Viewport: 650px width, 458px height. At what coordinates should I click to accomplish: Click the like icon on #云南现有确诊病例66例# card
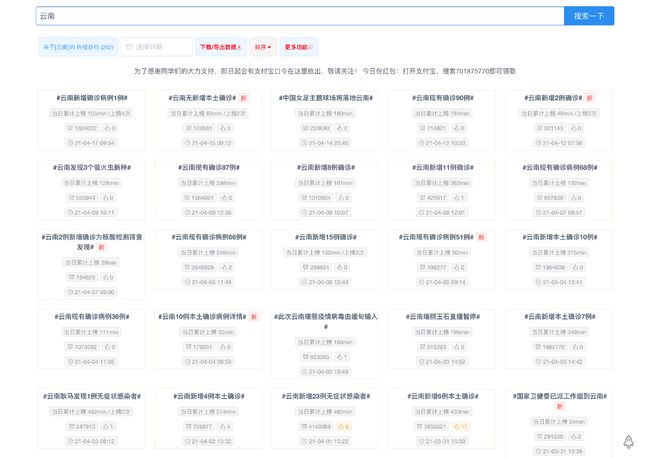pos(224,267)
